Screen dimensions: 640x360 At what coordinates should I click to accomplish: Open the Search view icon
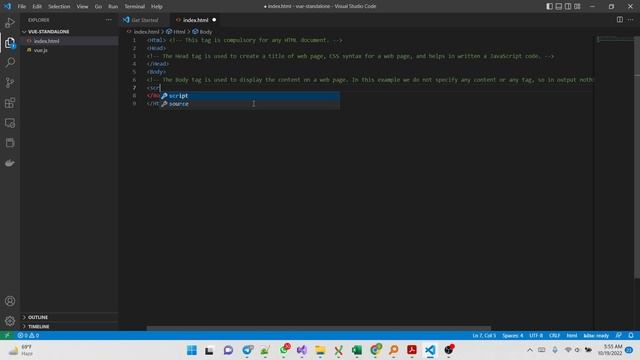point(10,62)
